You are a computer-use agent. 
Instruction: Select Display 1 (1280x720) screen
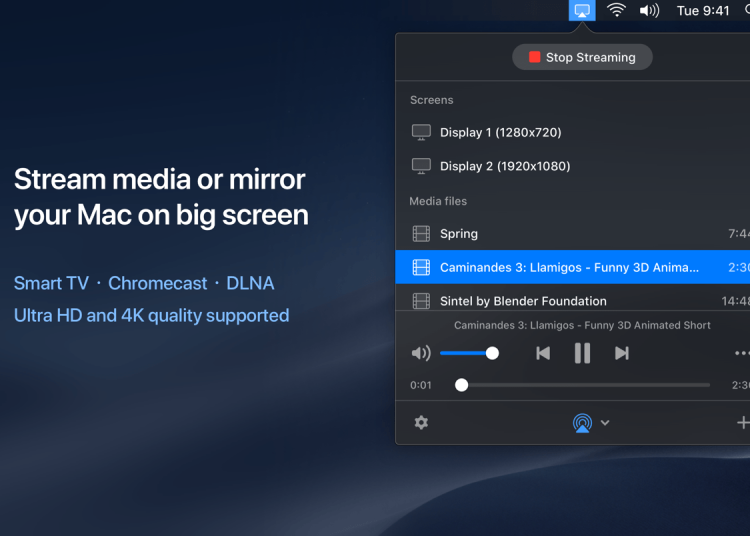coord(500,132)
